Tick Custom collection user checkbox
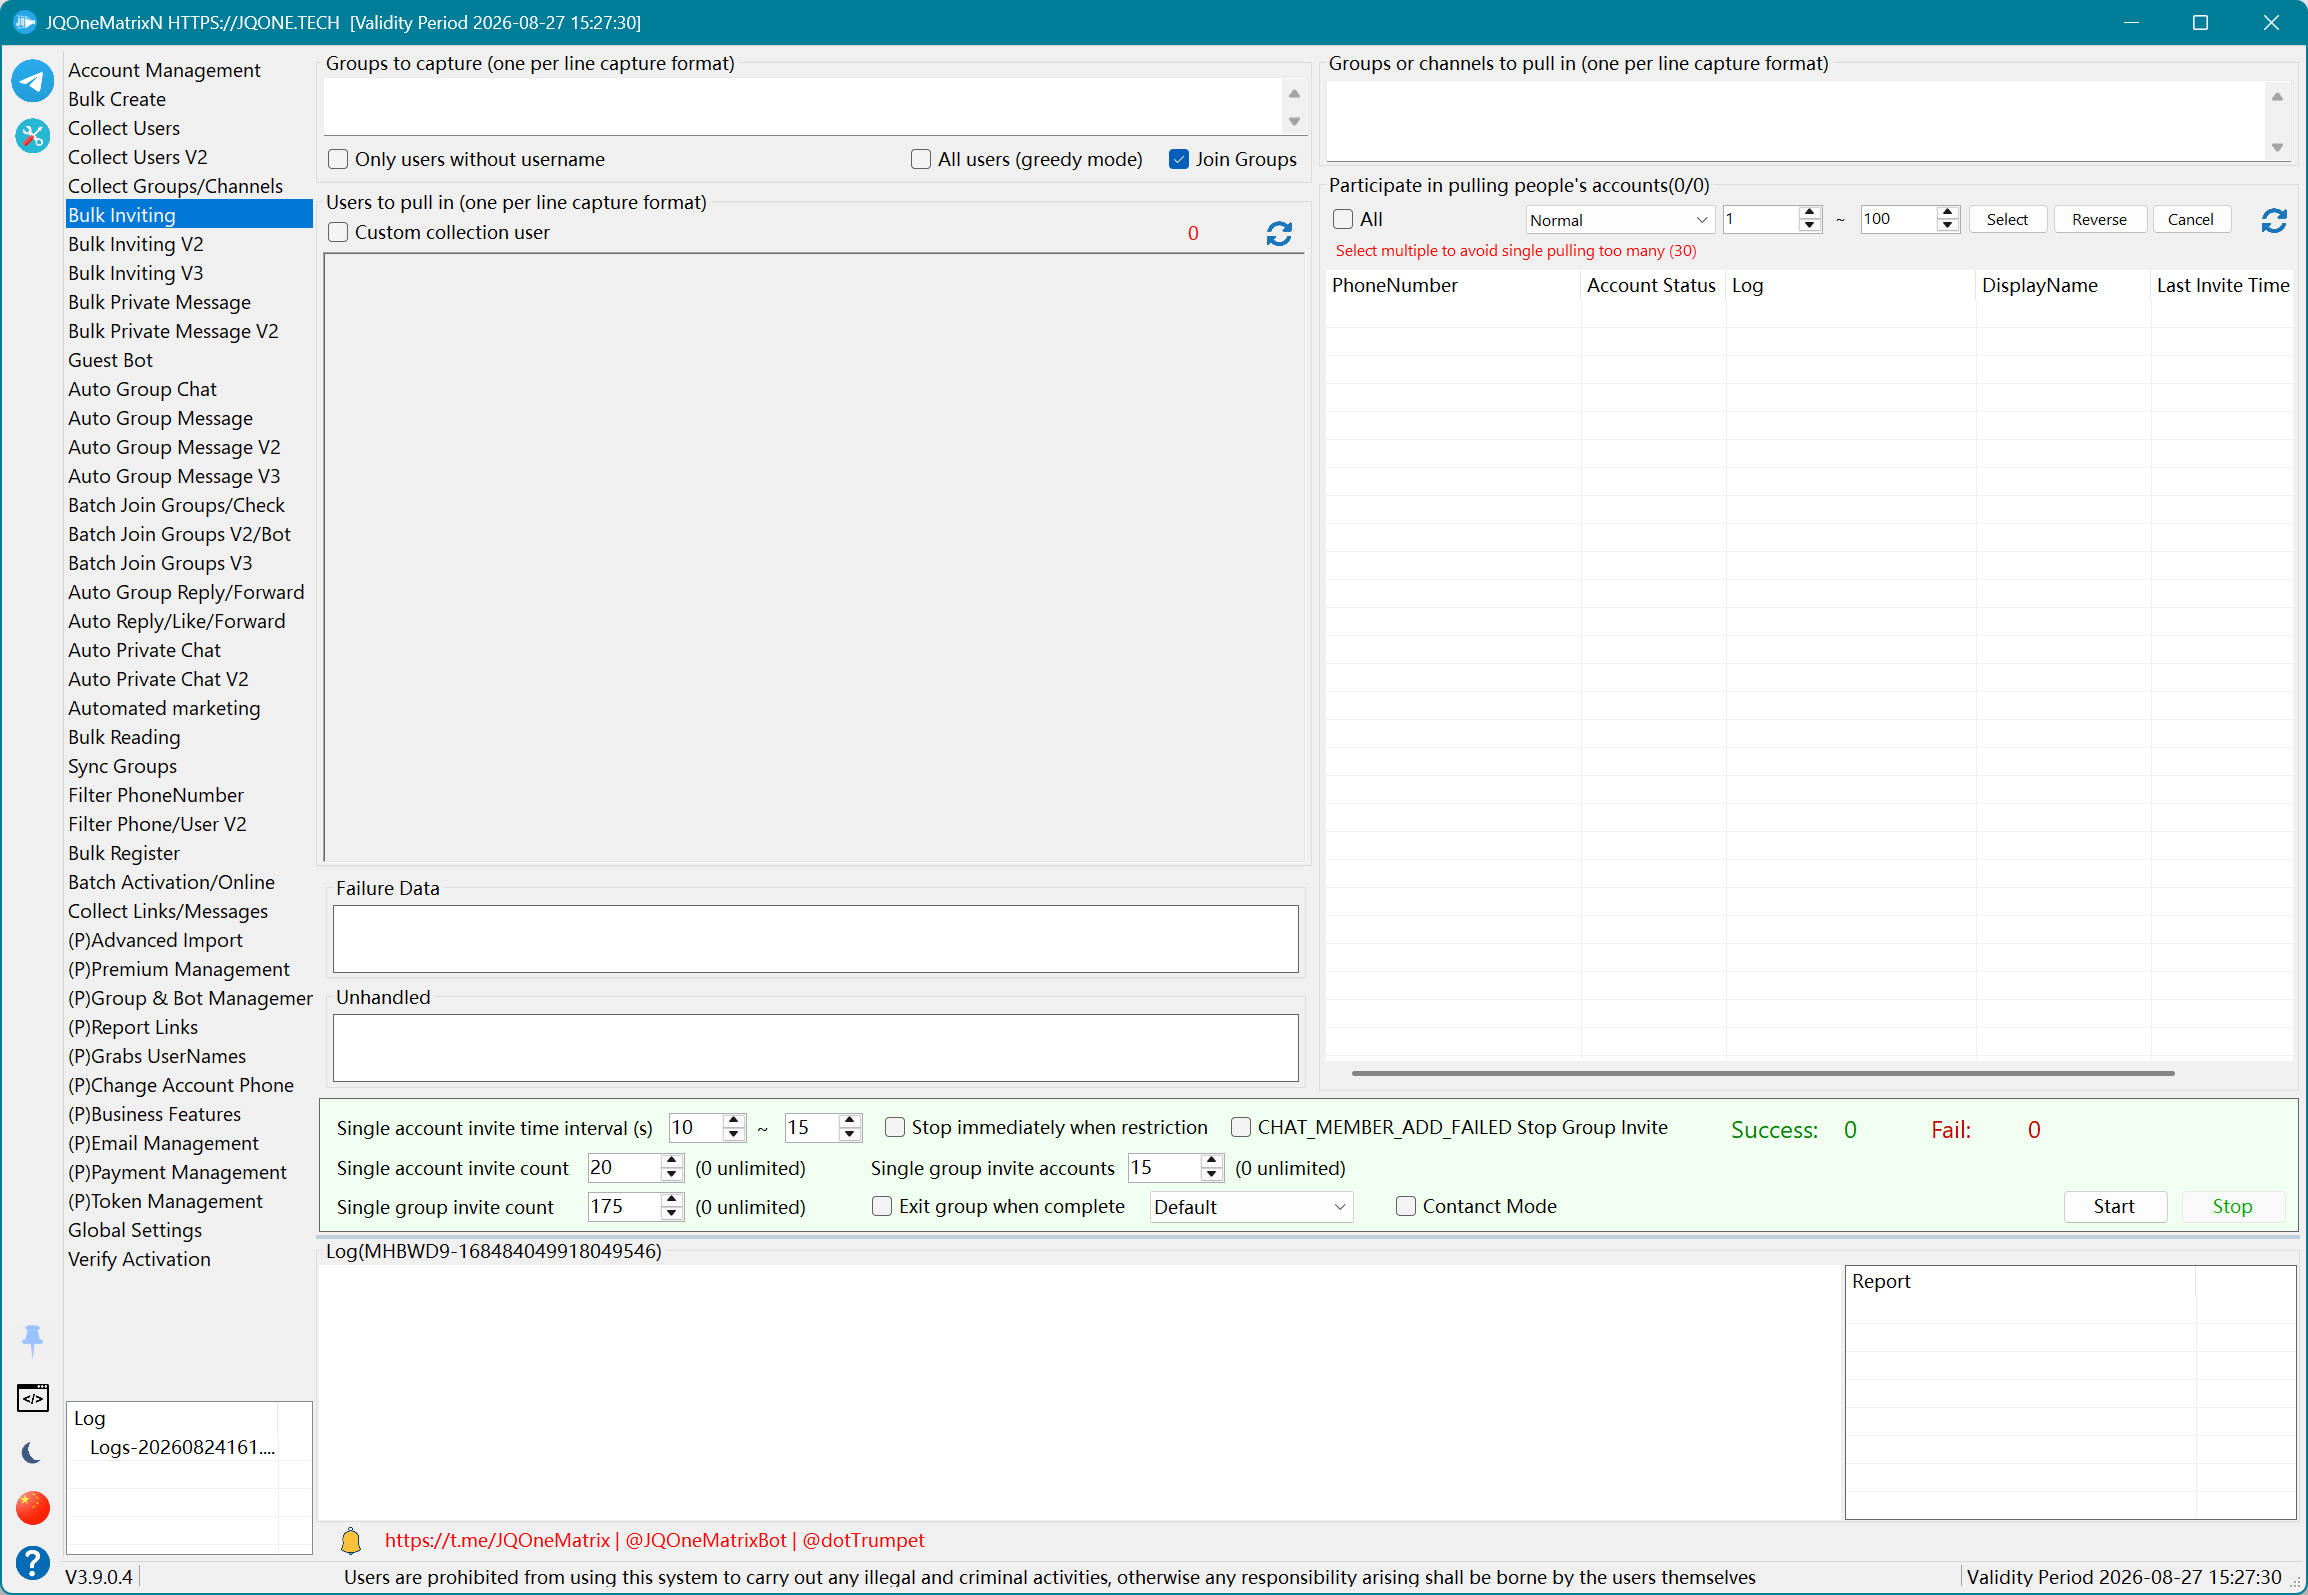 pos(339,232)
